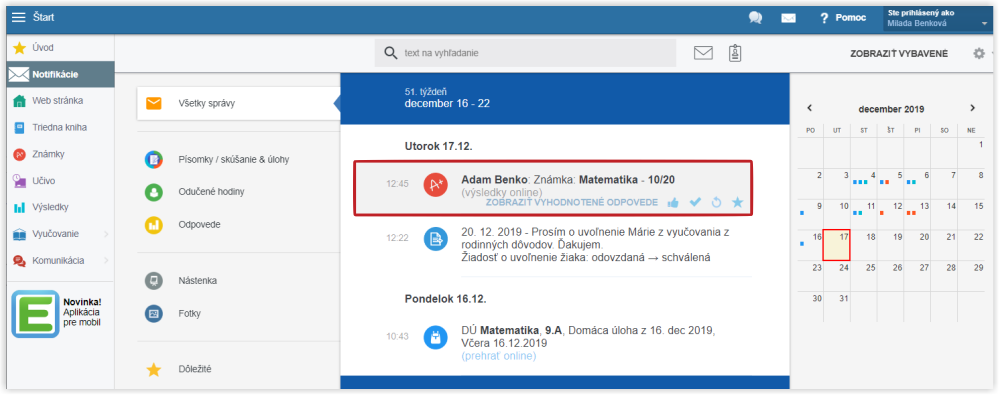Open the red A+ grade icon
This screenshot has width=999, height=395.
pos(436,185)
